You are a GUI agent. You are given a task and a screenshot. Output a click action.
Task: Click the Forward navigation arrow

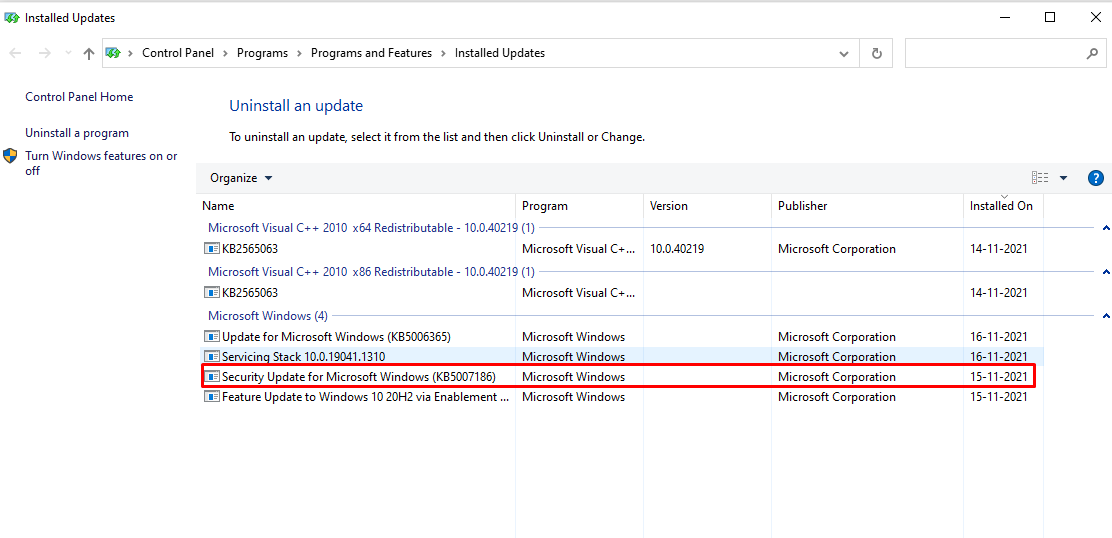pos(44,53)
